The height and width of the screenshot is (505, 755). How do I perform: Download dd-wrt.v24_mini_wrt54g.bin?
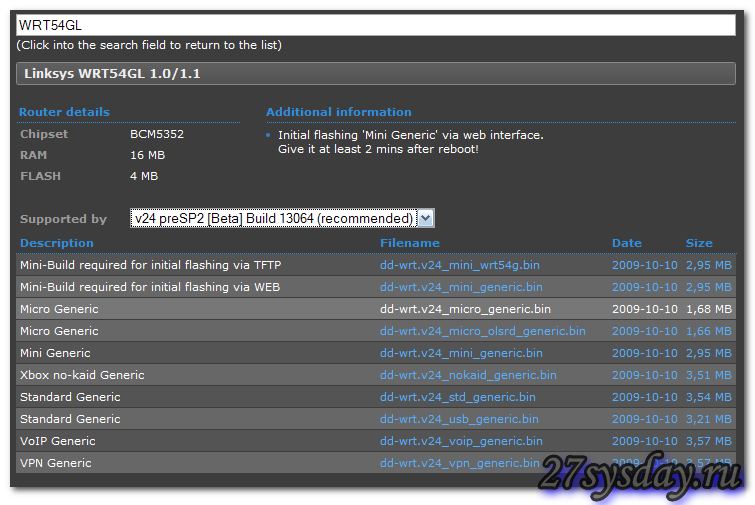point(459,265)
